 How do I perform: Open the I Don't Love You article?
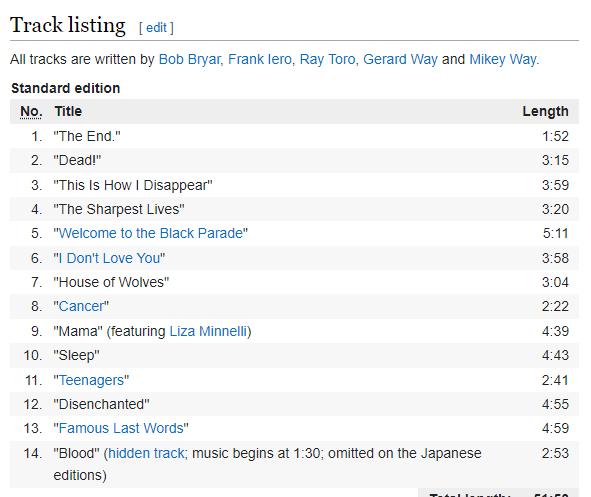coord(110,258)
